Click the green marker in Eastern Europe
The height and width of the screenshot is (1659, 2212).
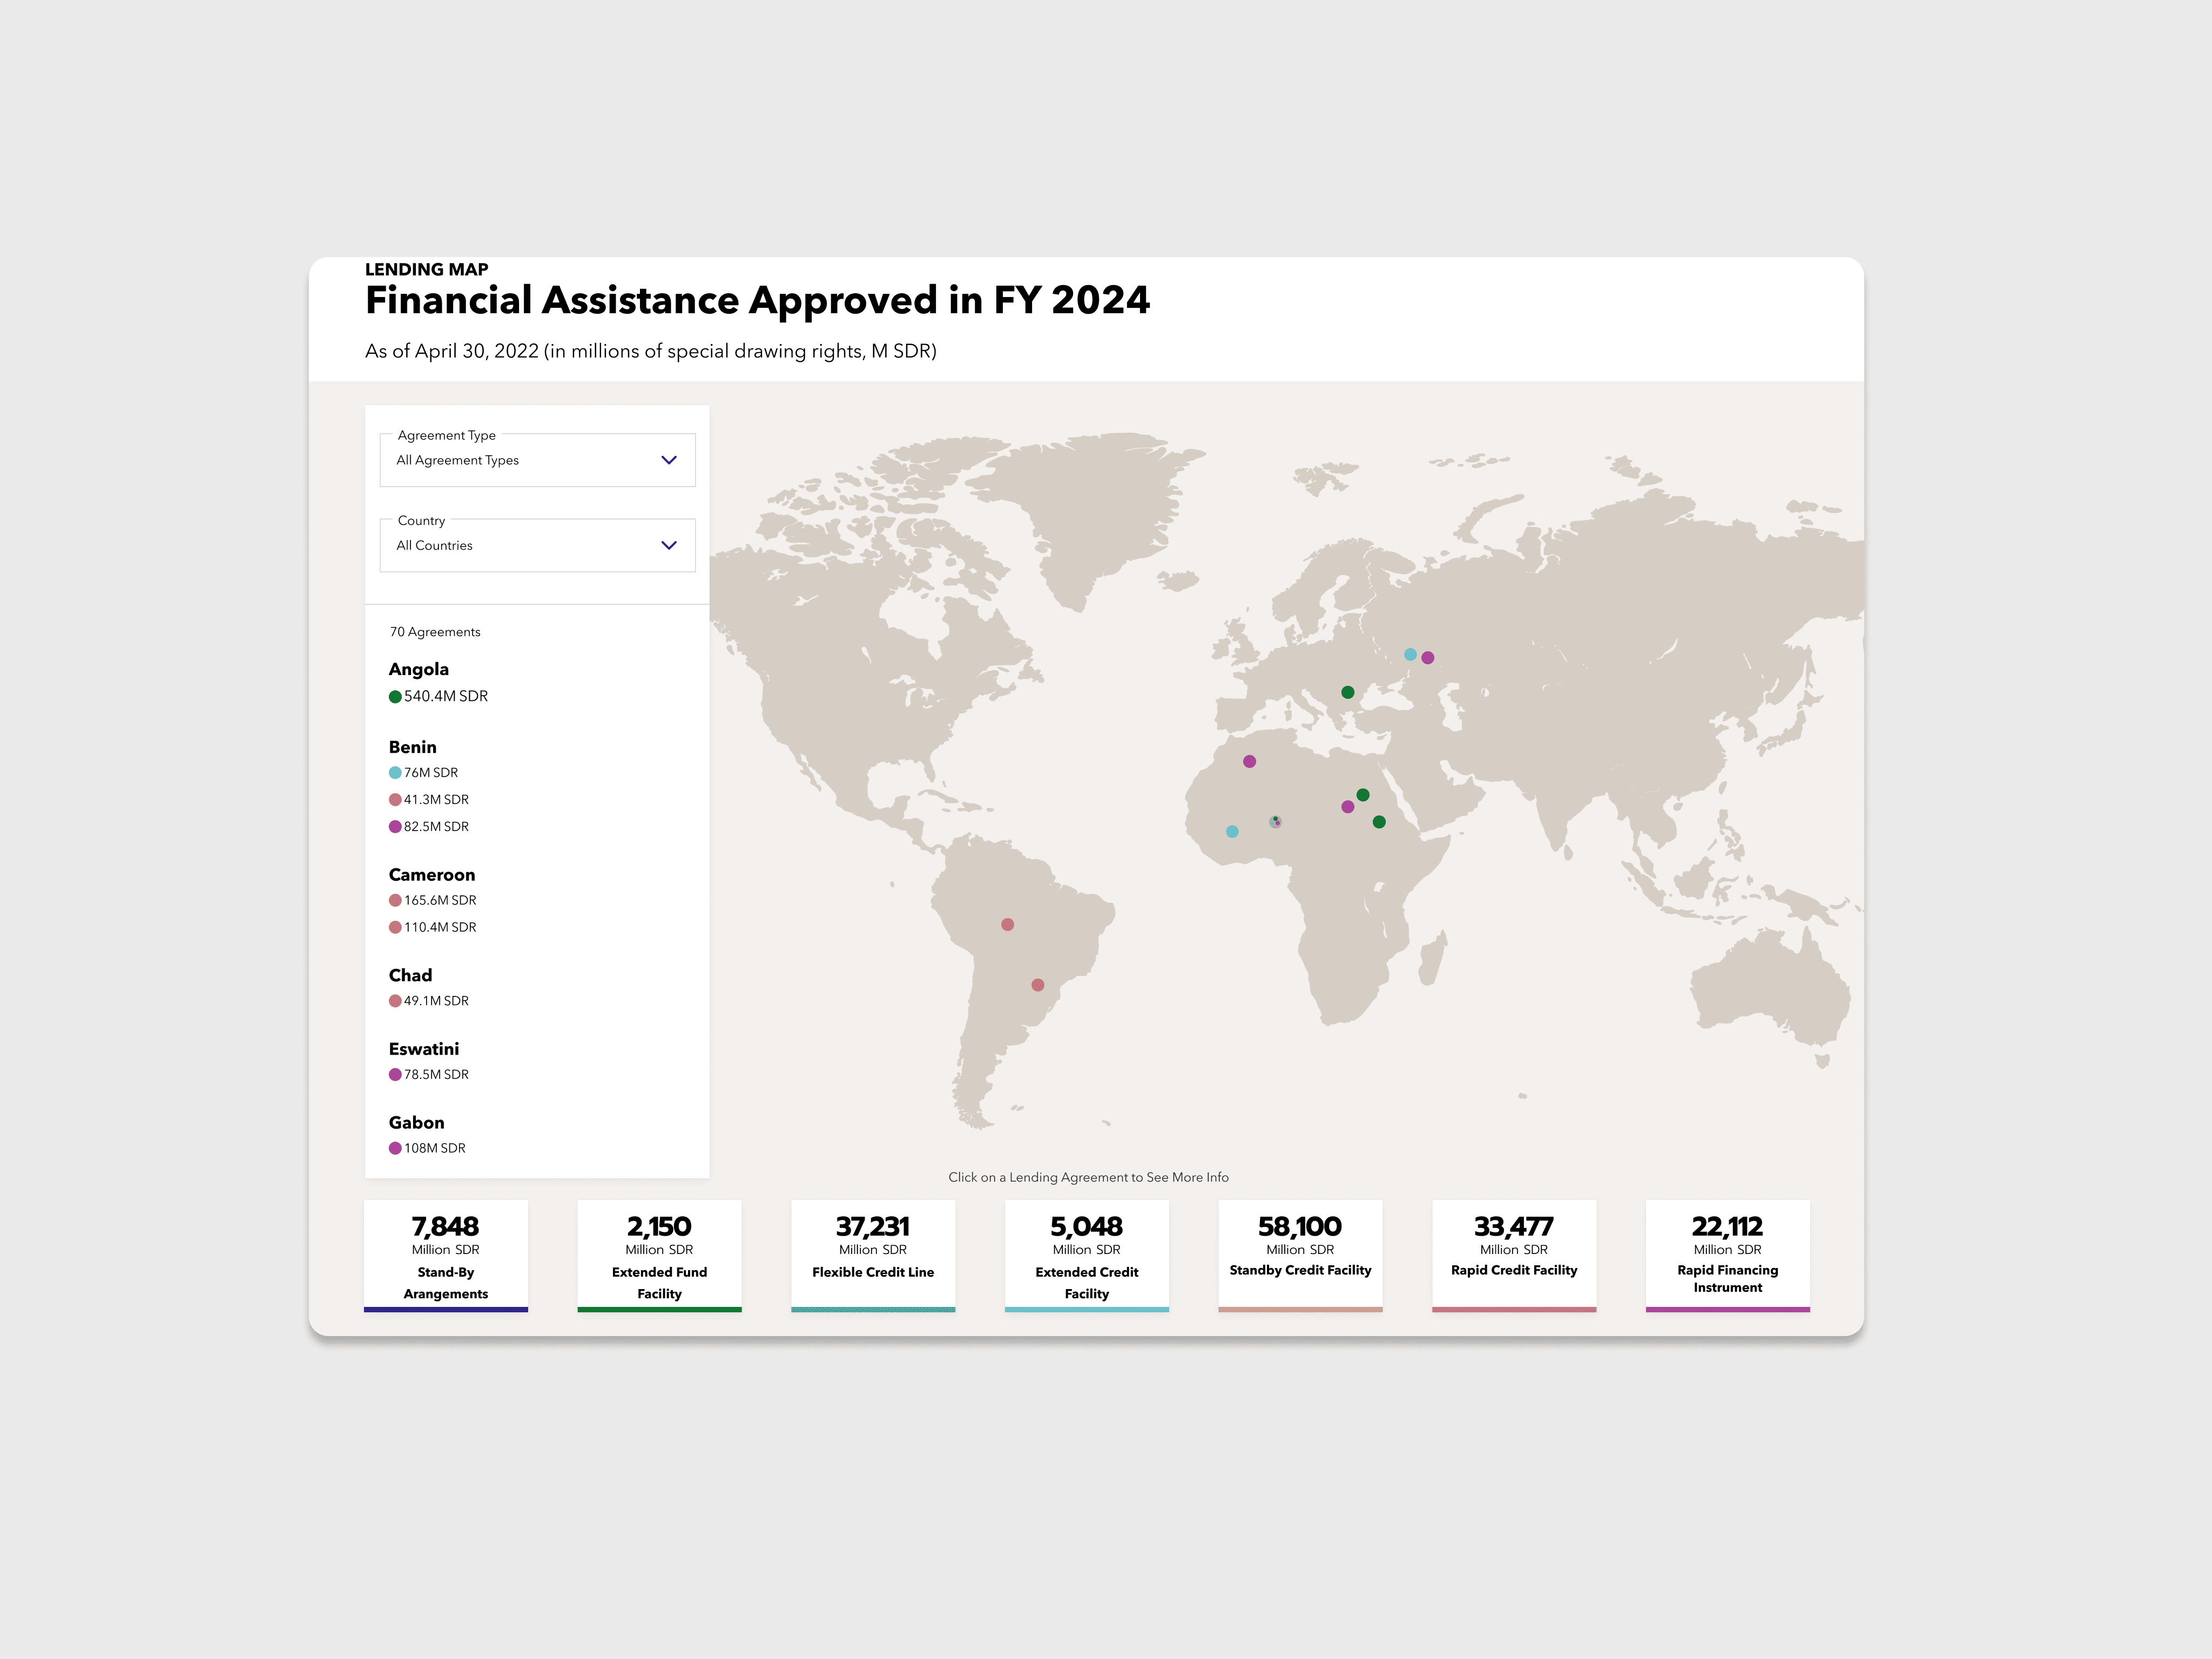(x=1347, y=692)
